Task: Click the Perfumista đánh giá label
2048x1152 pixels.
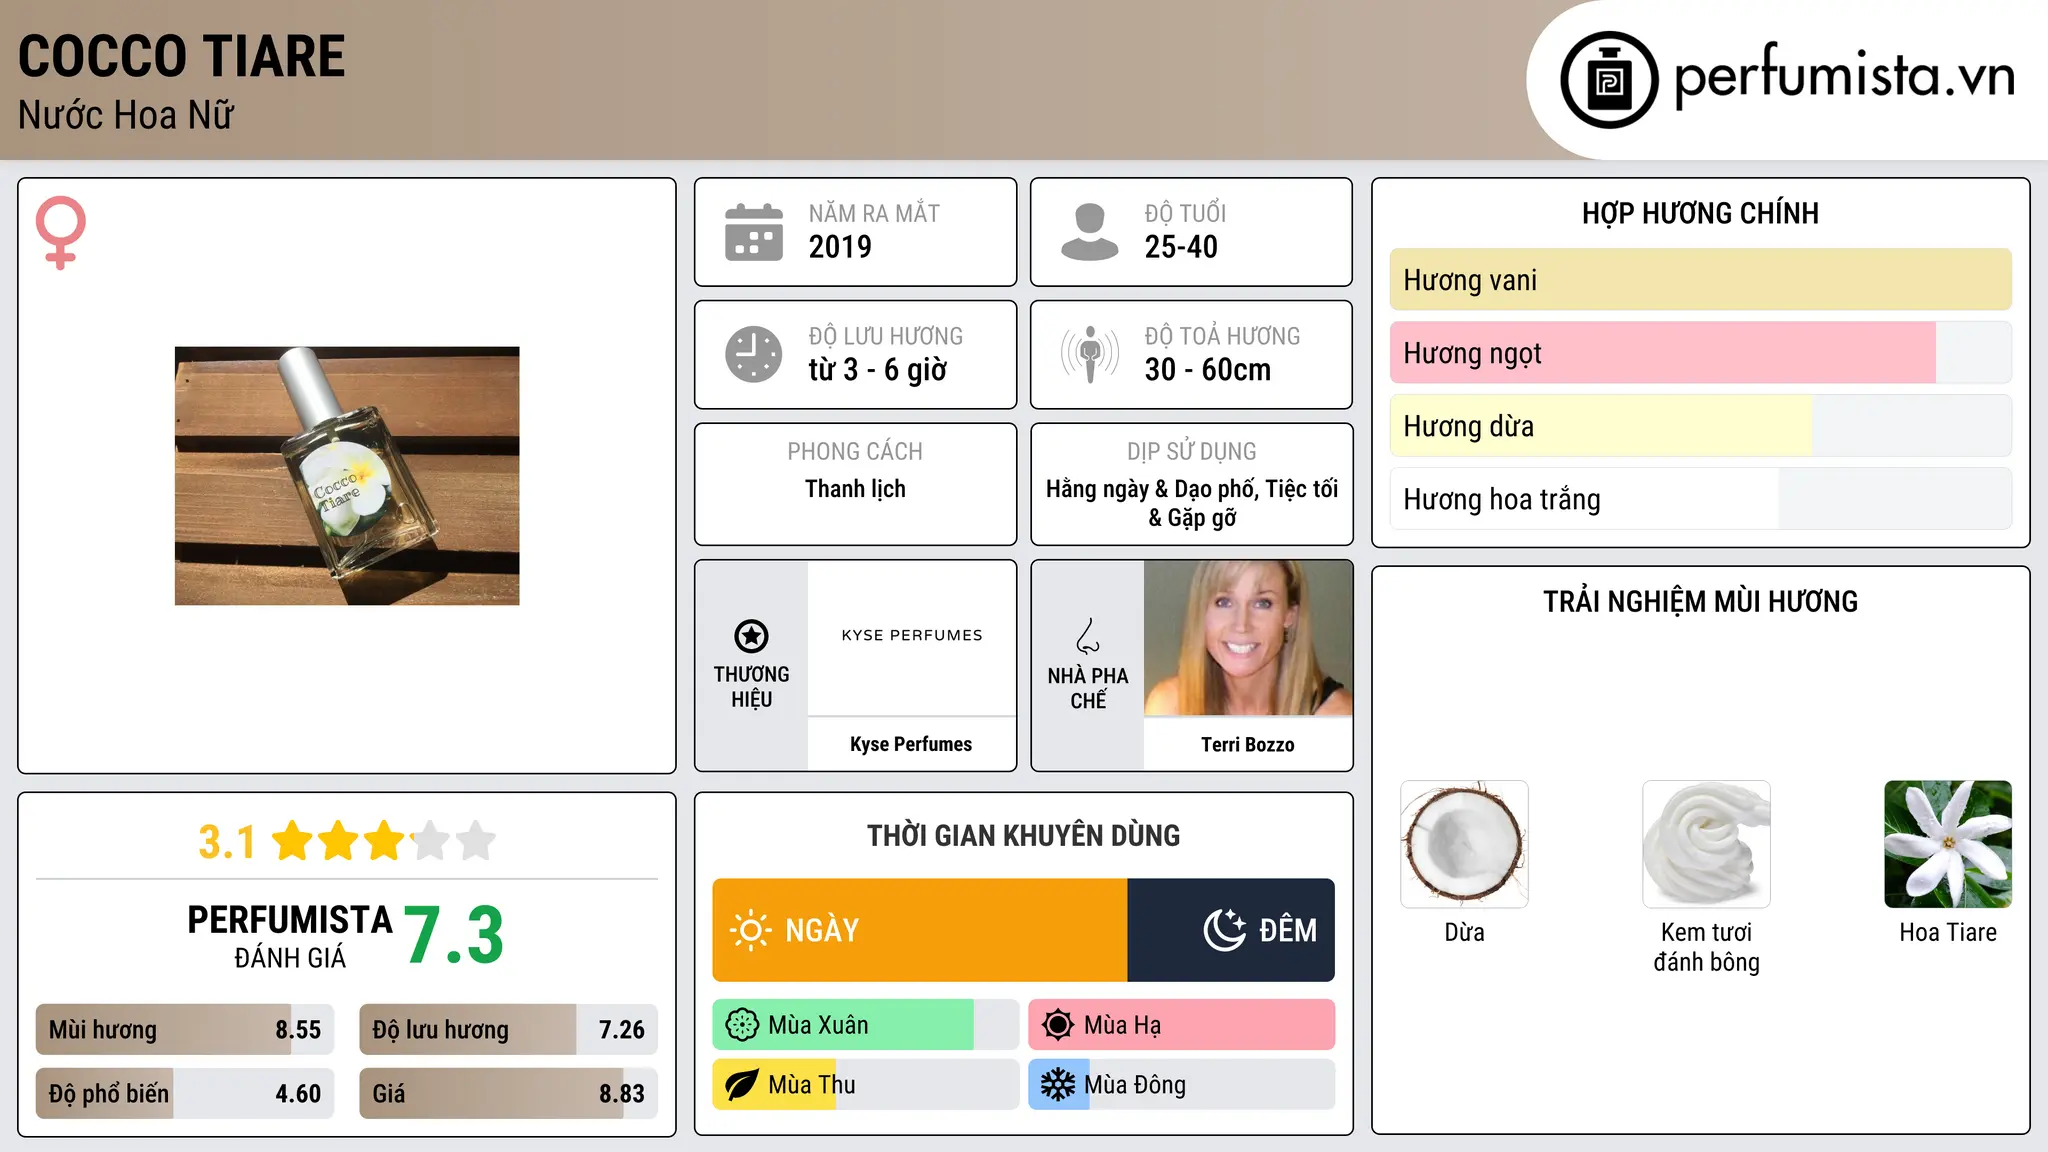Action: pyautogui.click(x=290, y=937)
